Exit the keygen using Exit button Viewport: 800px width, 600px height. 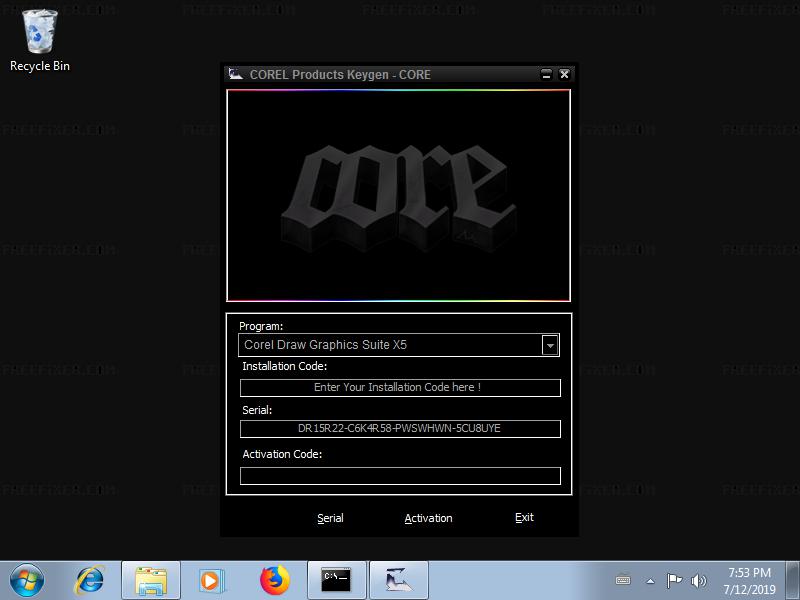coord(524,518)
